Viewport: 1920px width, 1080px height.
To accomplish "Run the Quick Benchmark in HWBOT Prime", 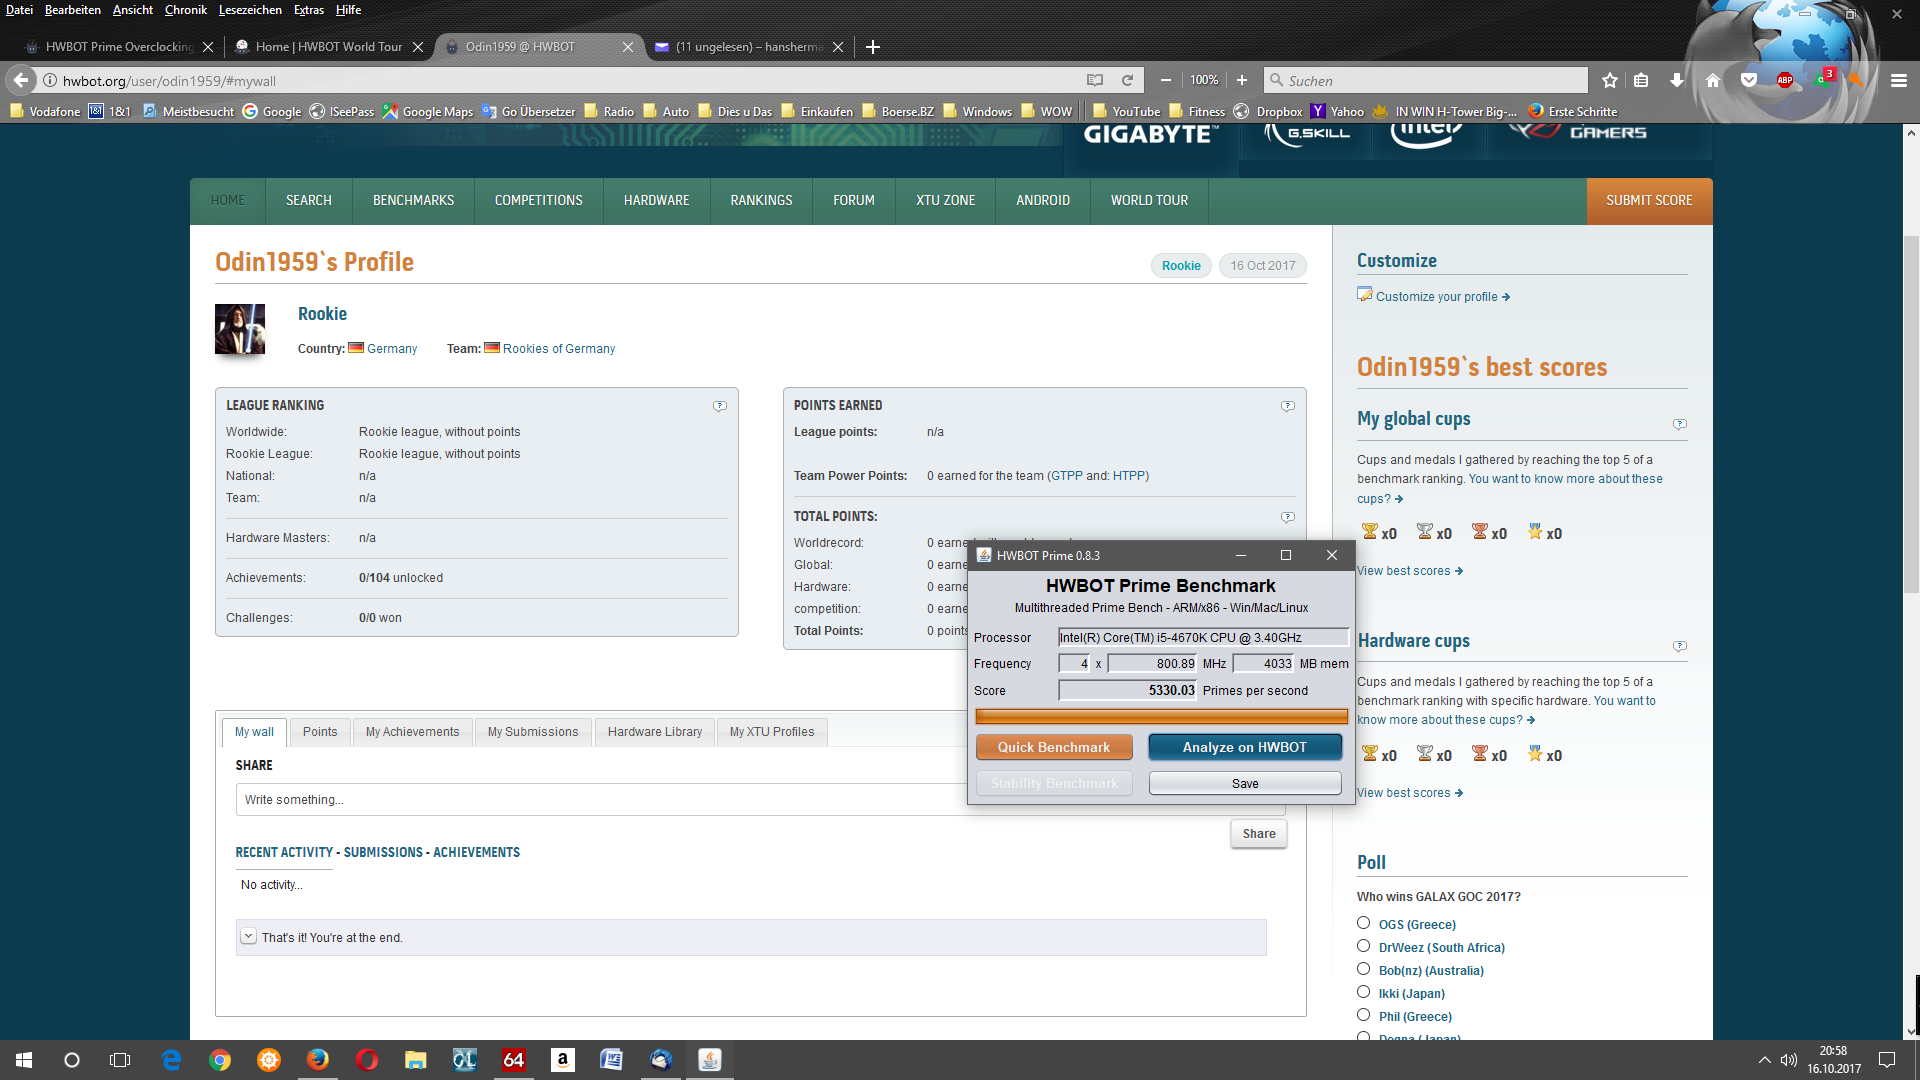I will [1054, 747].
